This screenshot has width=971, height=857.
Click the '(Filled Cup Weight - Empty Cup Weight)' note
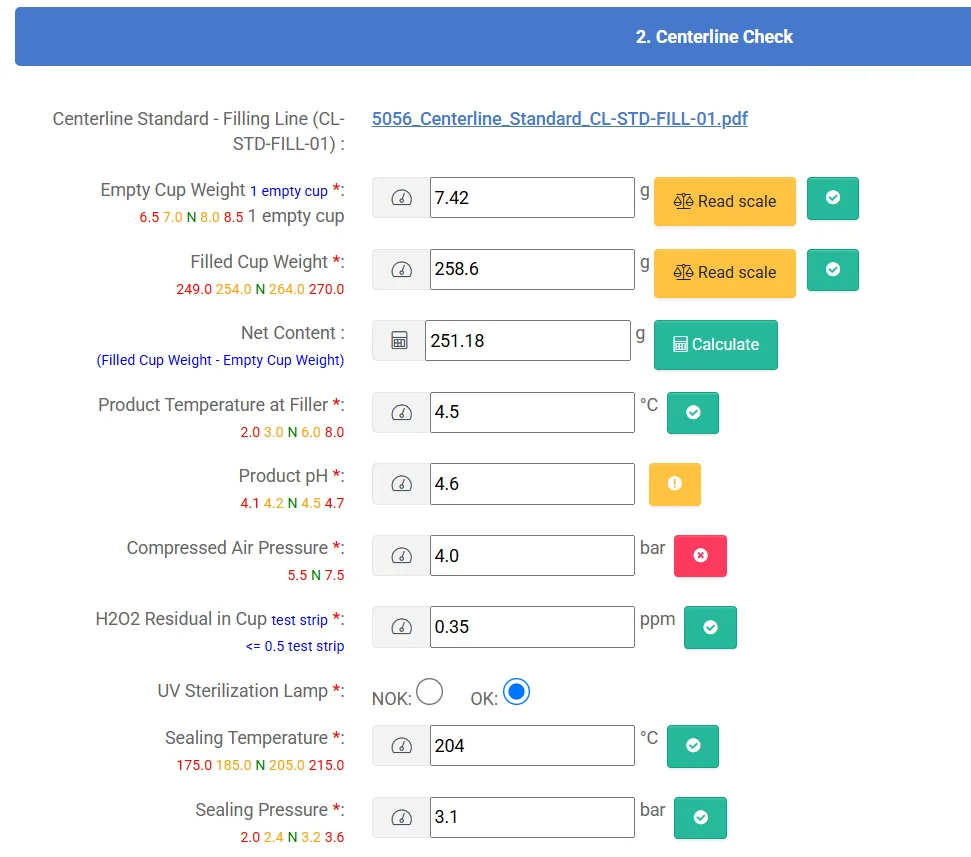tap(220, 360)
